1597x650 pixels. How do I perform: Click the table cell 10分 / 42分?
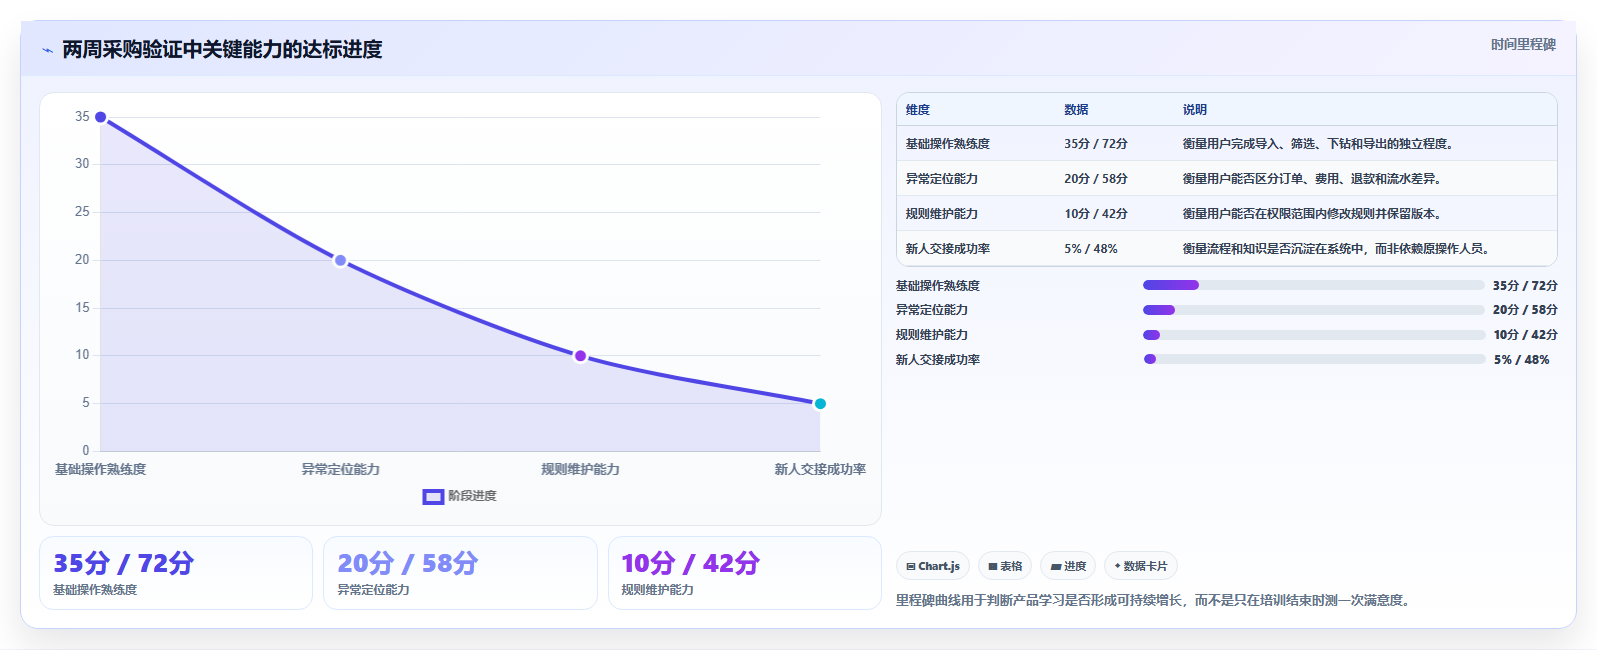[1096, 214]
